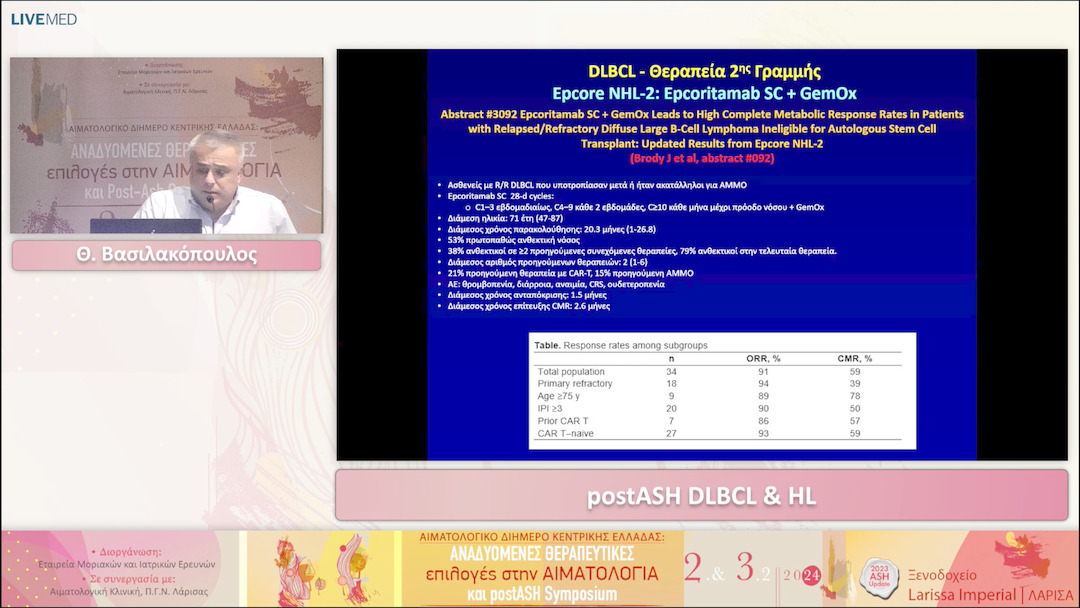The image size is (1080, 608).
Task: Click the CMR, % column header
Action: click(855, 359)
